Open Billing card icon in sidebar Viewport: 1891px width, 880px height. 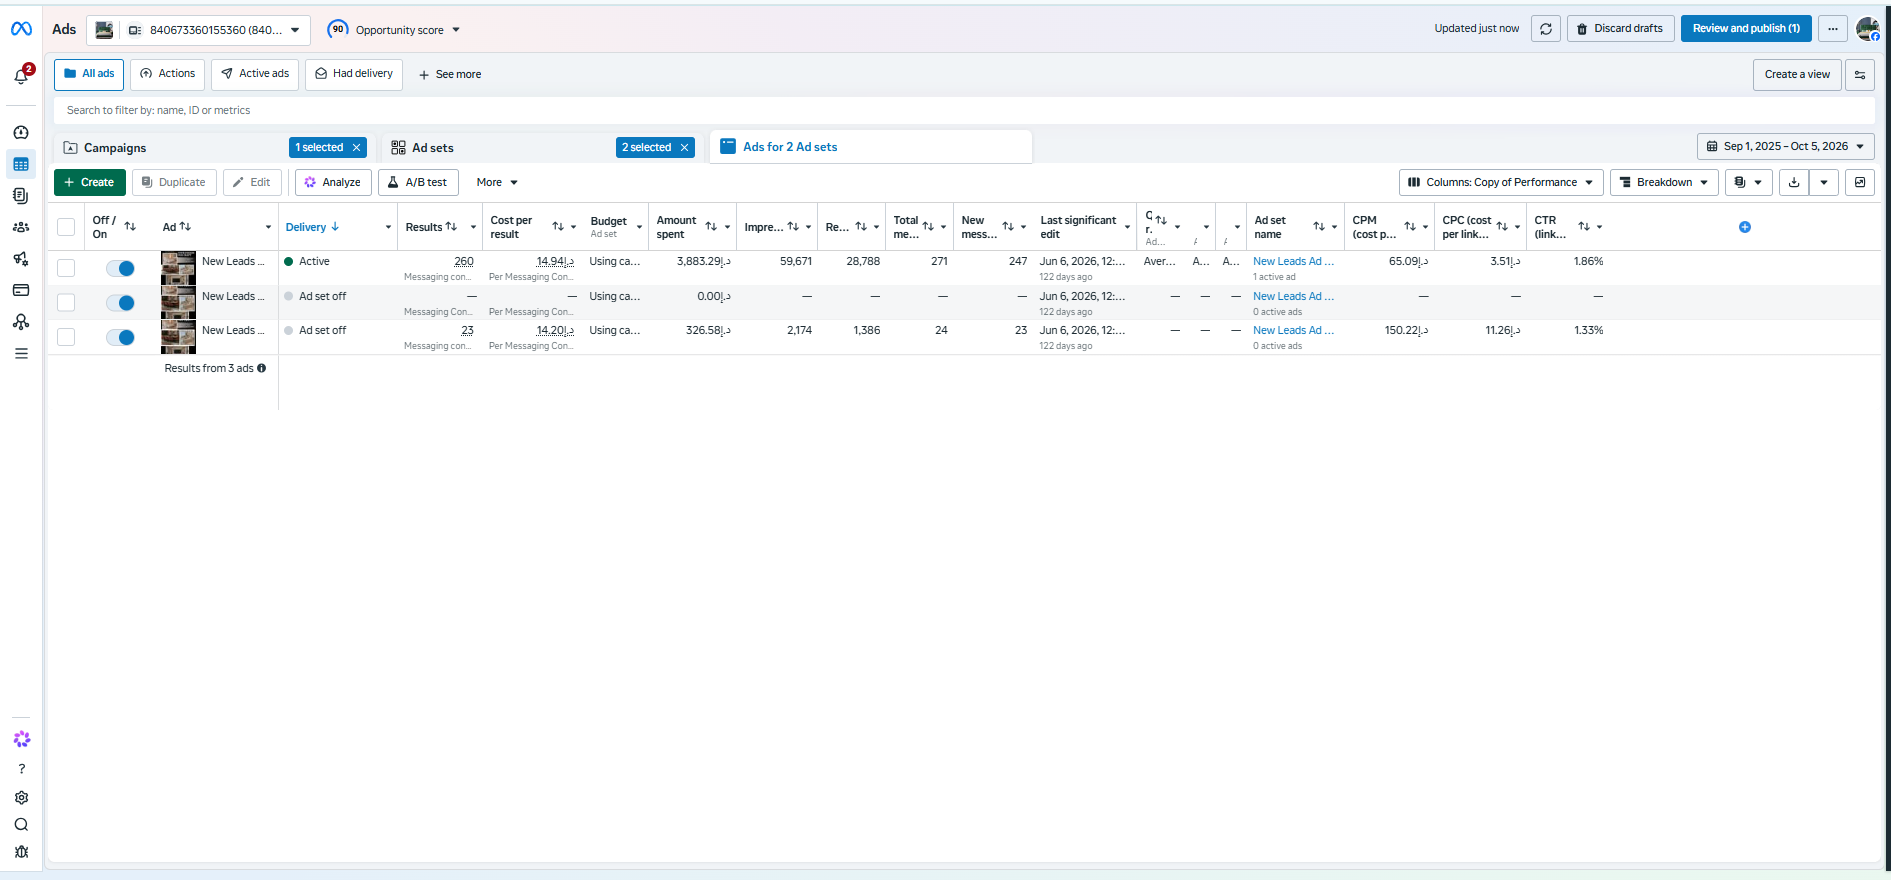pos(21,290)
